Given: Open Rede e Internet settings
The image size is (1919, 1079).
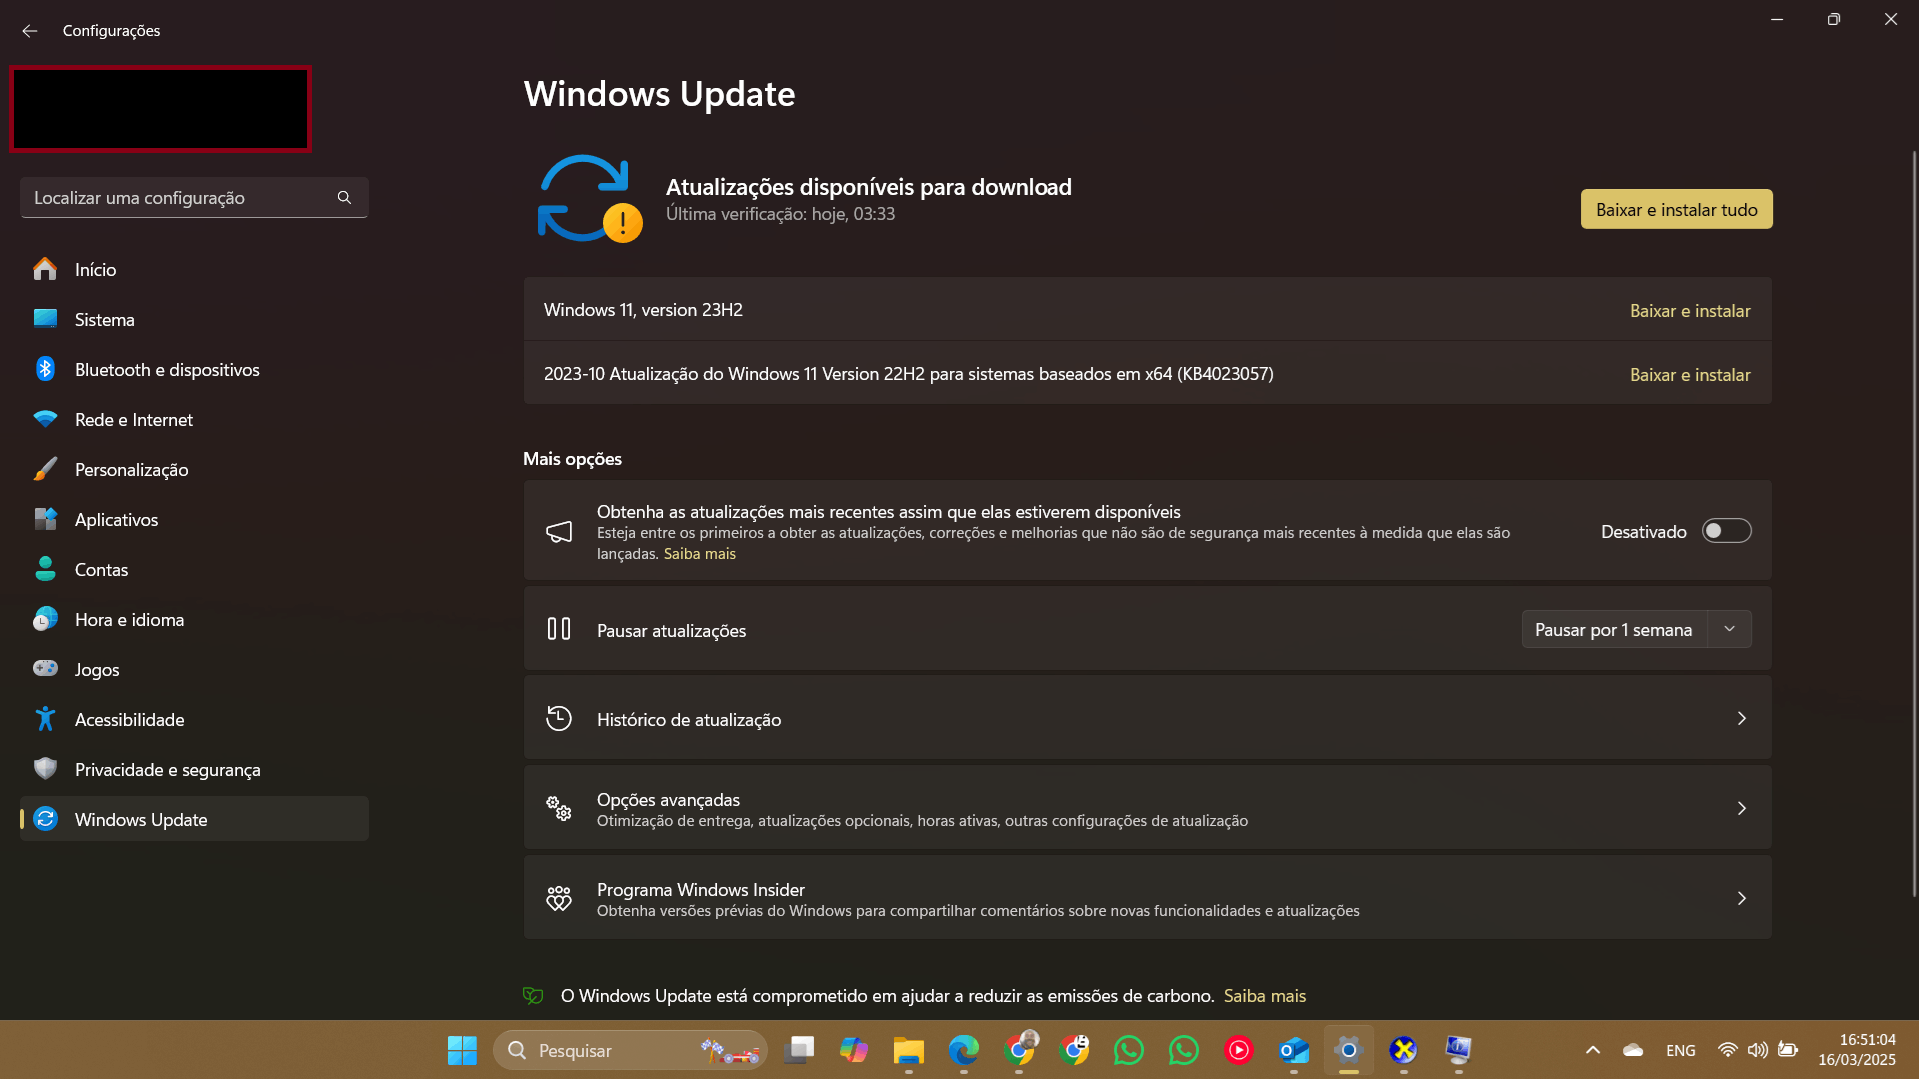Looking at the screenshot, I should 194,420.
